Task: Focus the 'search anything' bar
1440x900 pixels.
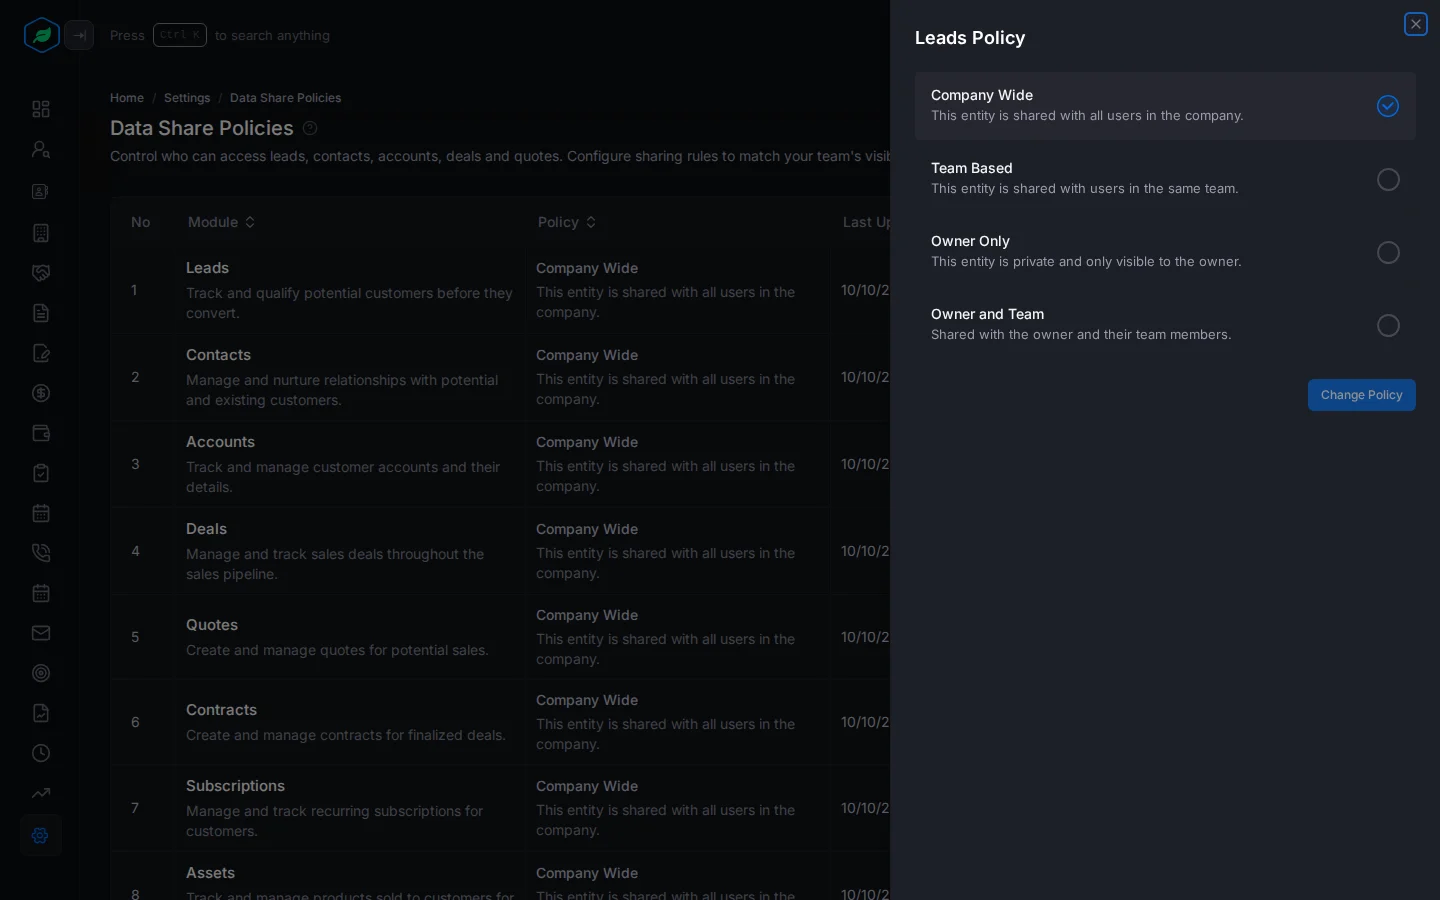Action: point(220,35)
